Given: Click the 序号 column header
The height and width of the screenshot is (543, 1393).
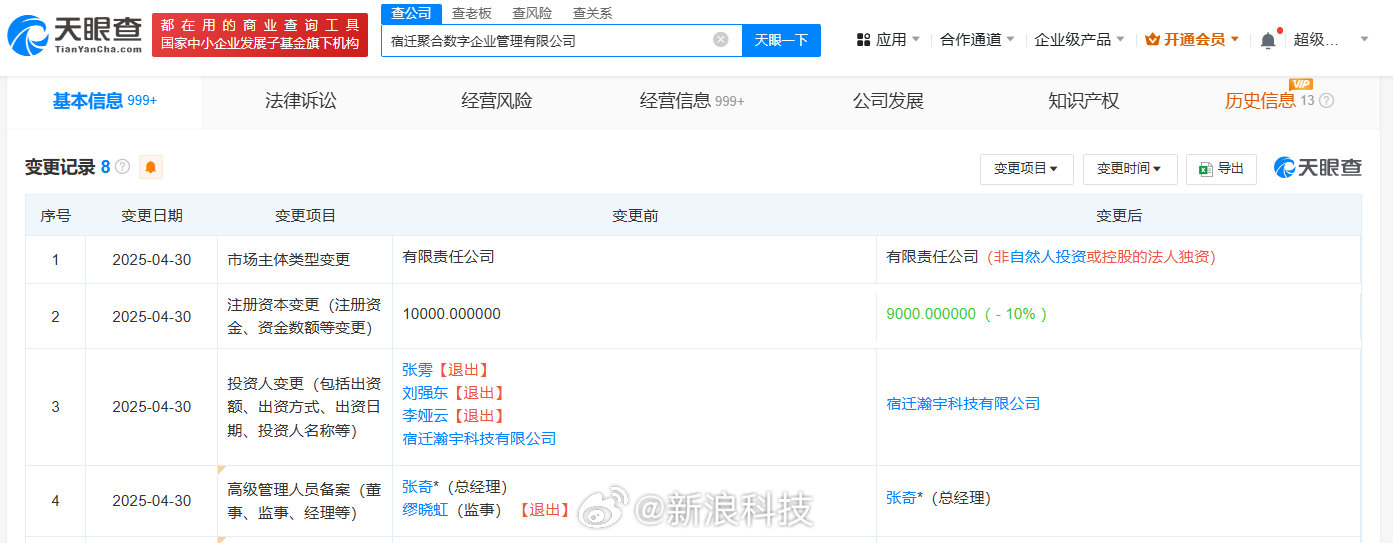Looking at the screenshot, I should click(x=56, y=216).
